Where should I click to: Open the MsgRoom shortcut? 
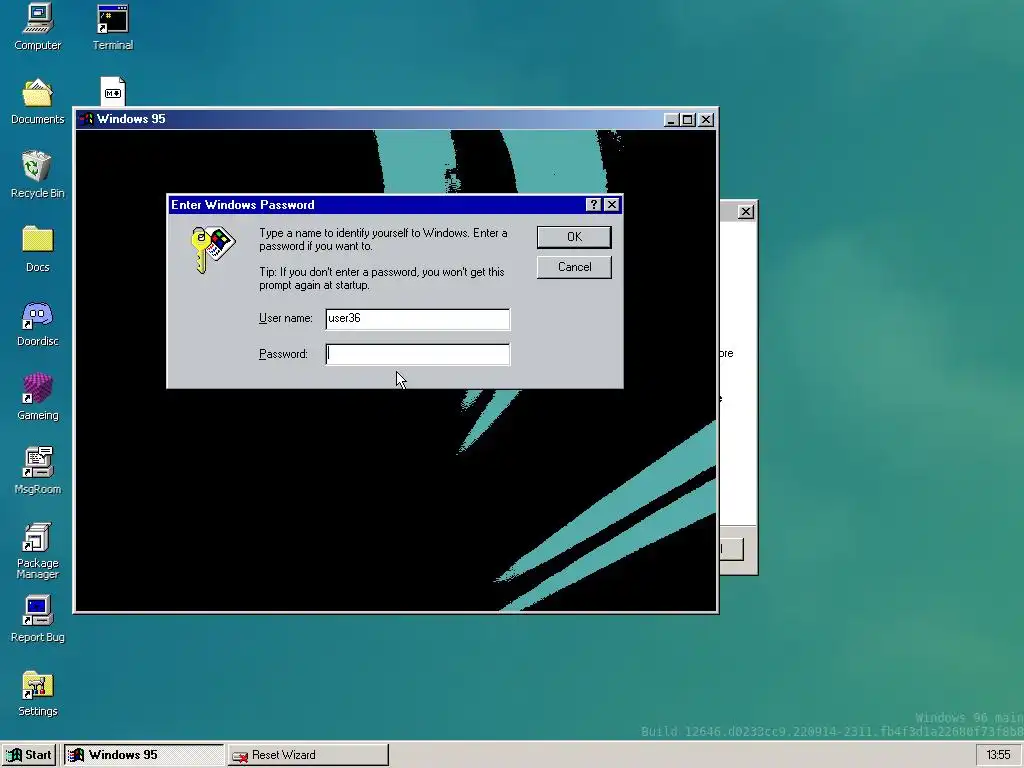coord(37,470)
